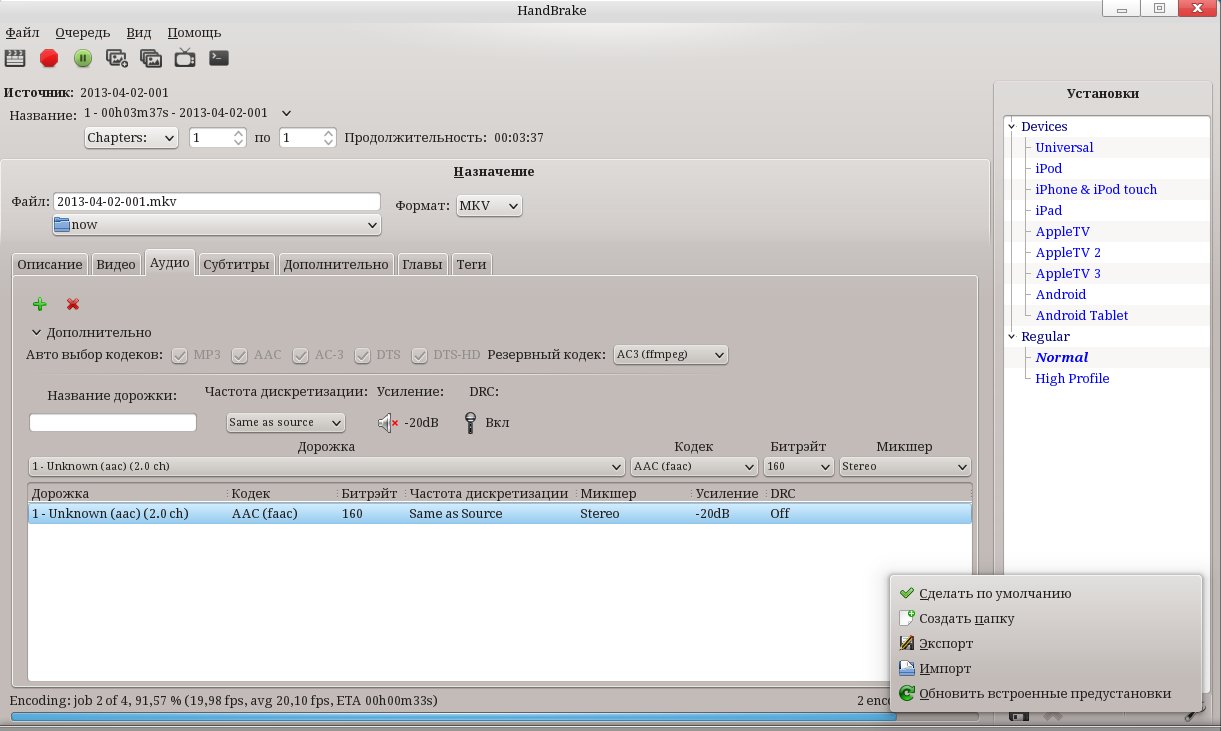Click the Название дорожки text field
Image resolution: width=1221 pixels, height=731 pixels.
pos(113,423)
